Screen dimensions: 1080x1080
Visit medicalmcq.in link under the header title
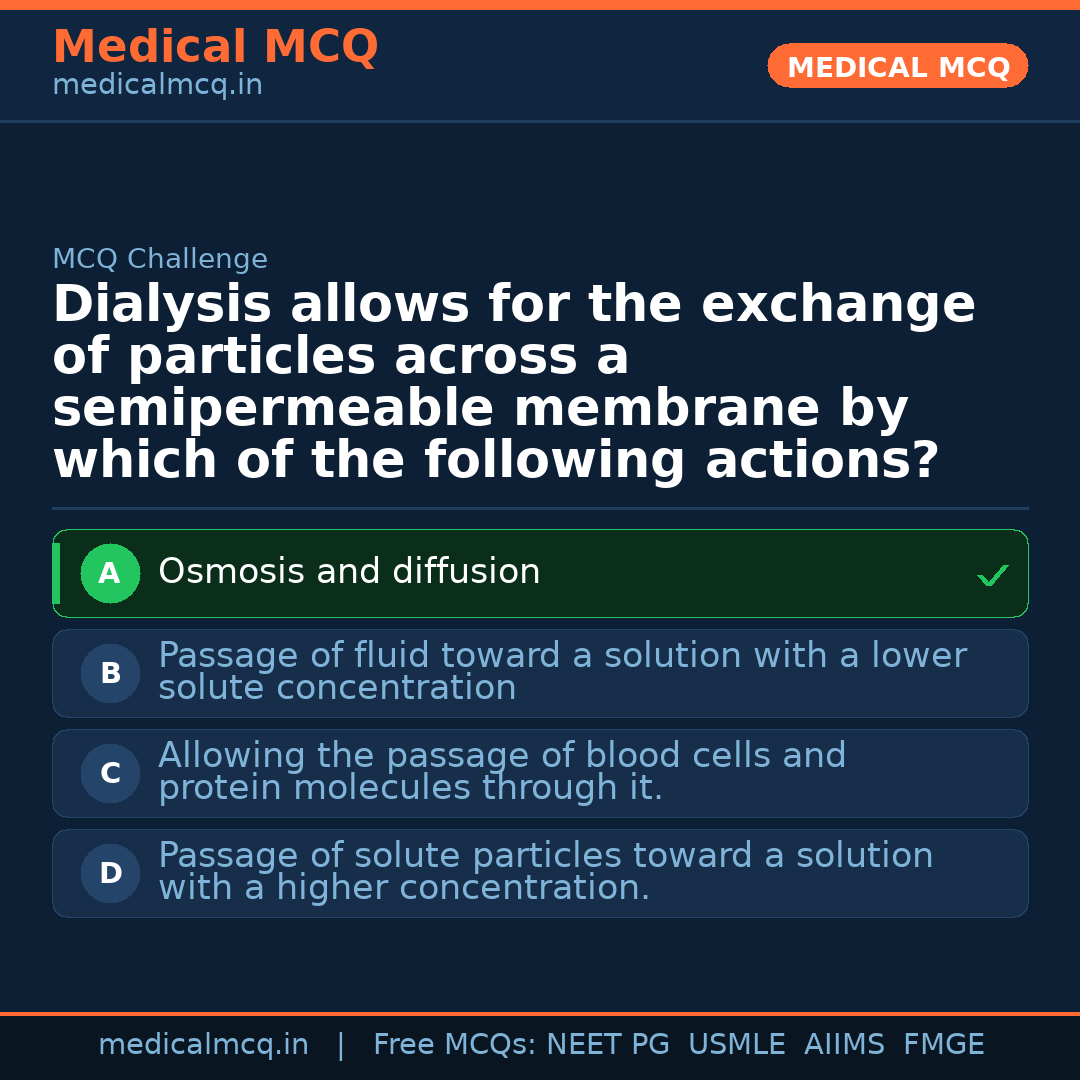tap(157, 86)
